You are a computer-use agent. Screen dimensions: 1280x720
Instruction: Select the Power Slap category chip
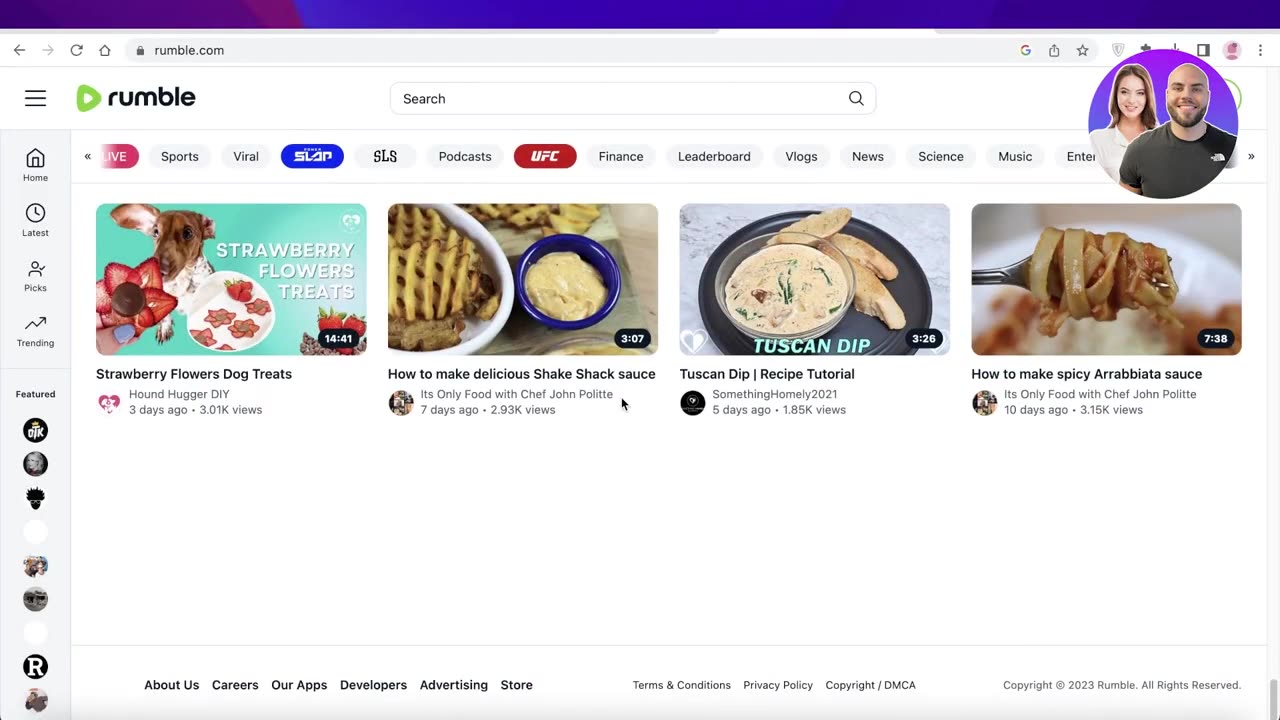[x=312, y=156]
